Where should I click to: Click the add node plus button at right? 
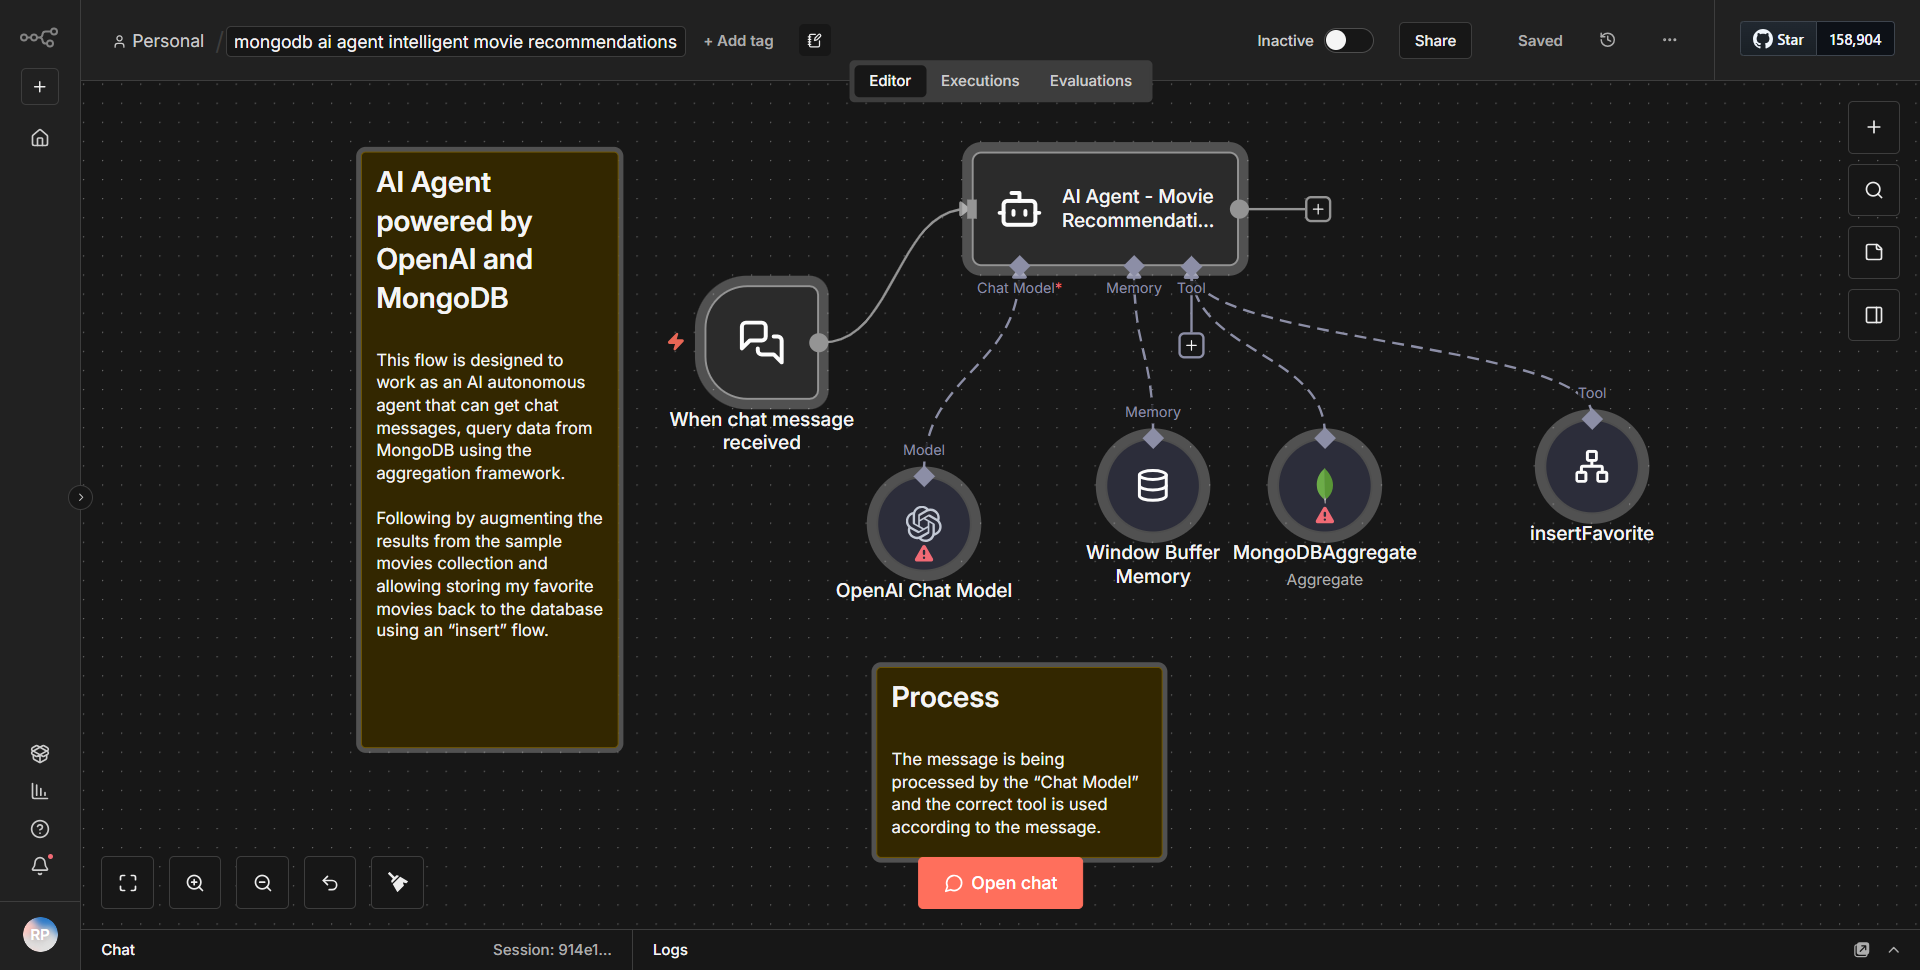[1873, 127]
